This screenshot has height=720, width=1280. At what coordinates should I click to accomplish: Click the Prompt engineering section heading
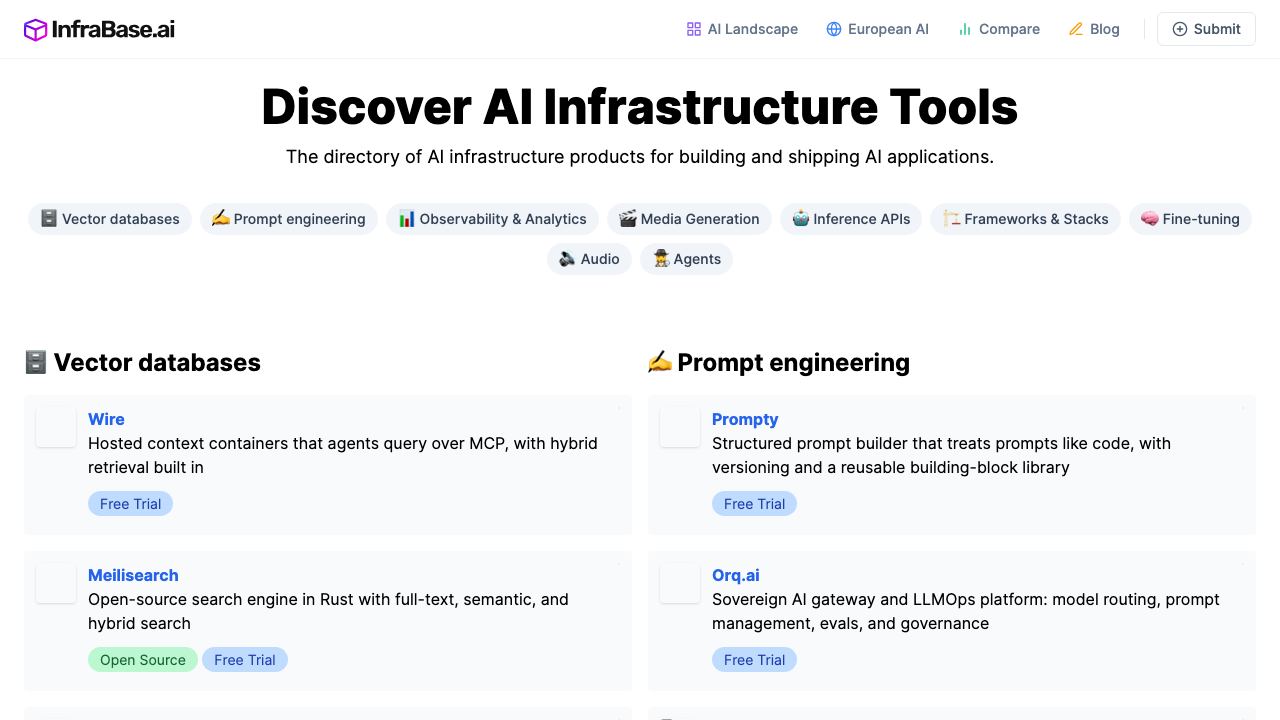coord(779,362)
